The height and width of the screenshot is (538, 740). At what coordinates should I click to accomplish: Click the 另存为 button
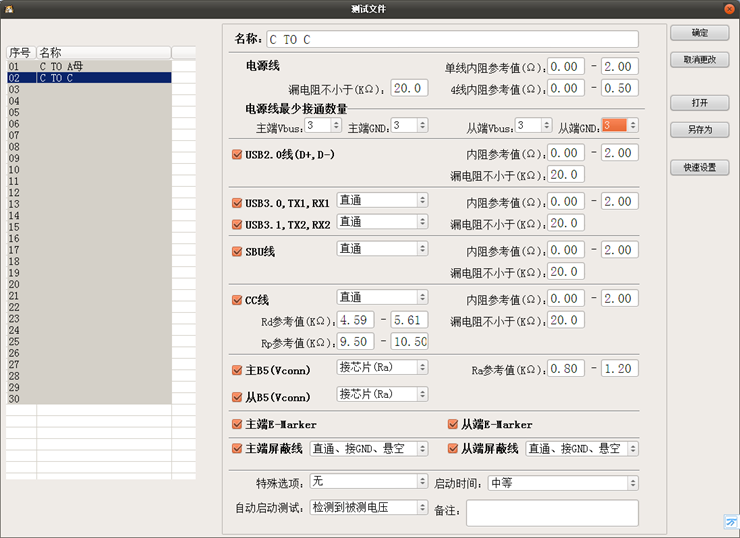pyautogui.click(x=699, y=130)
